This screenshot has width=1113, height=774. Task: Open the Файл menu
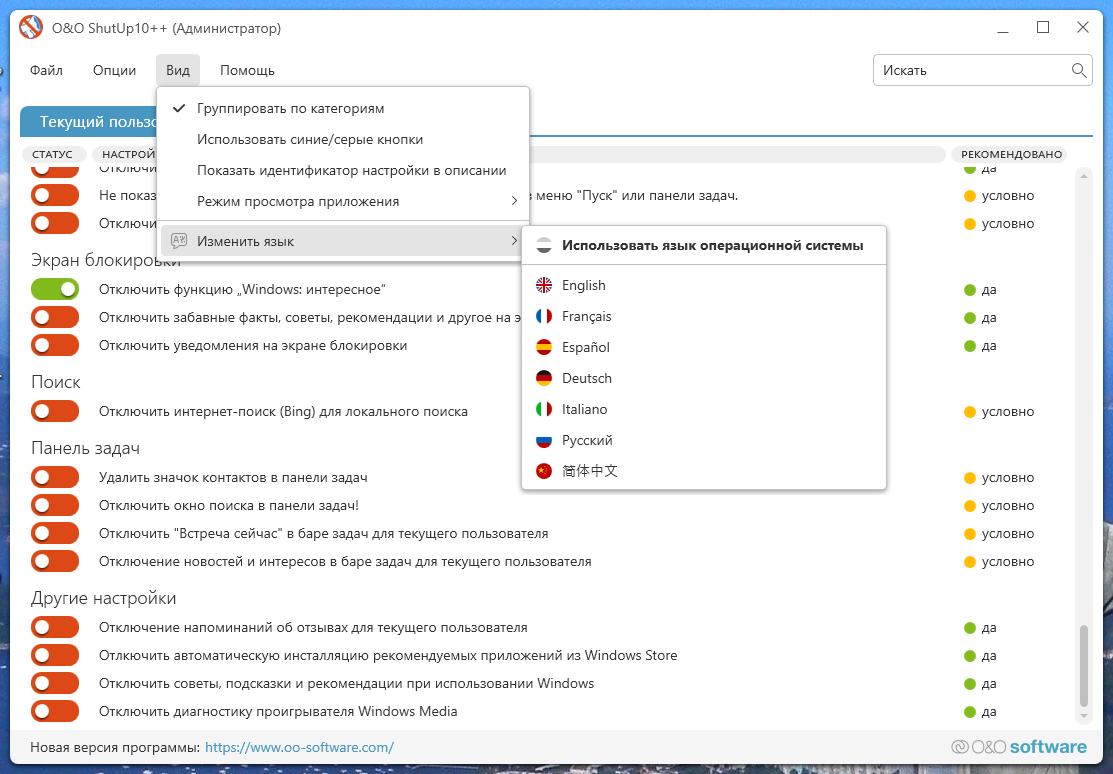point(46,70)
